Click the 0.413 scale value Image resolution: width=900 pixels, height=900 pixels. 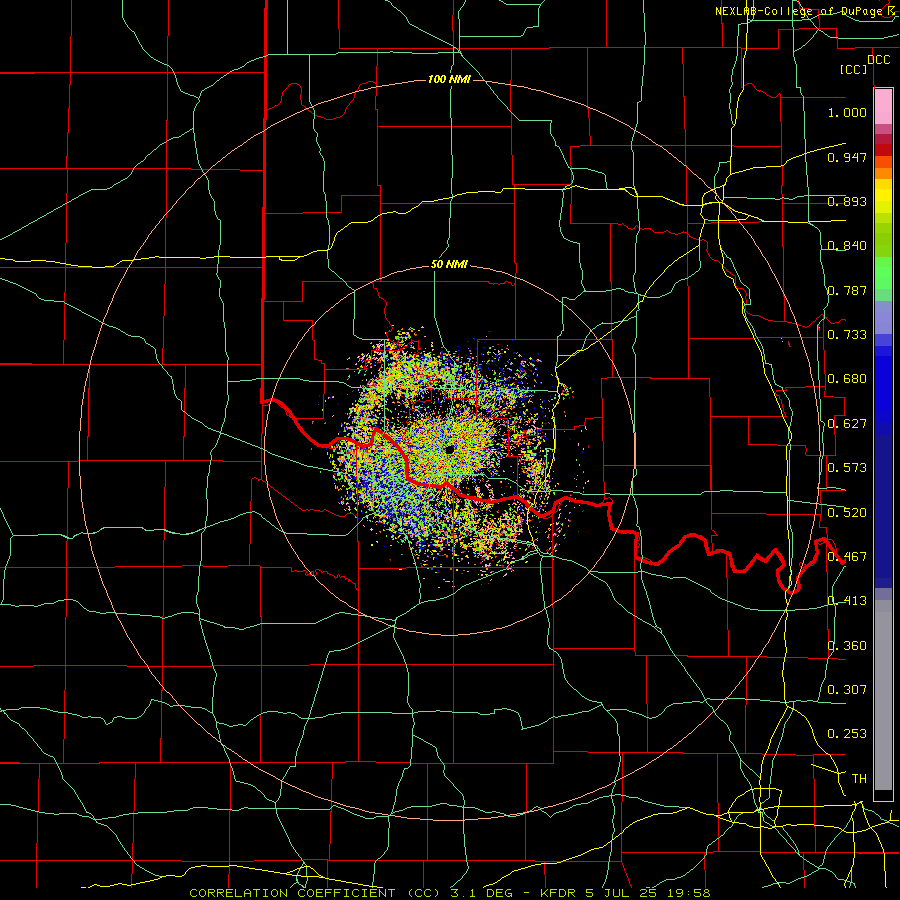point(847,601)
